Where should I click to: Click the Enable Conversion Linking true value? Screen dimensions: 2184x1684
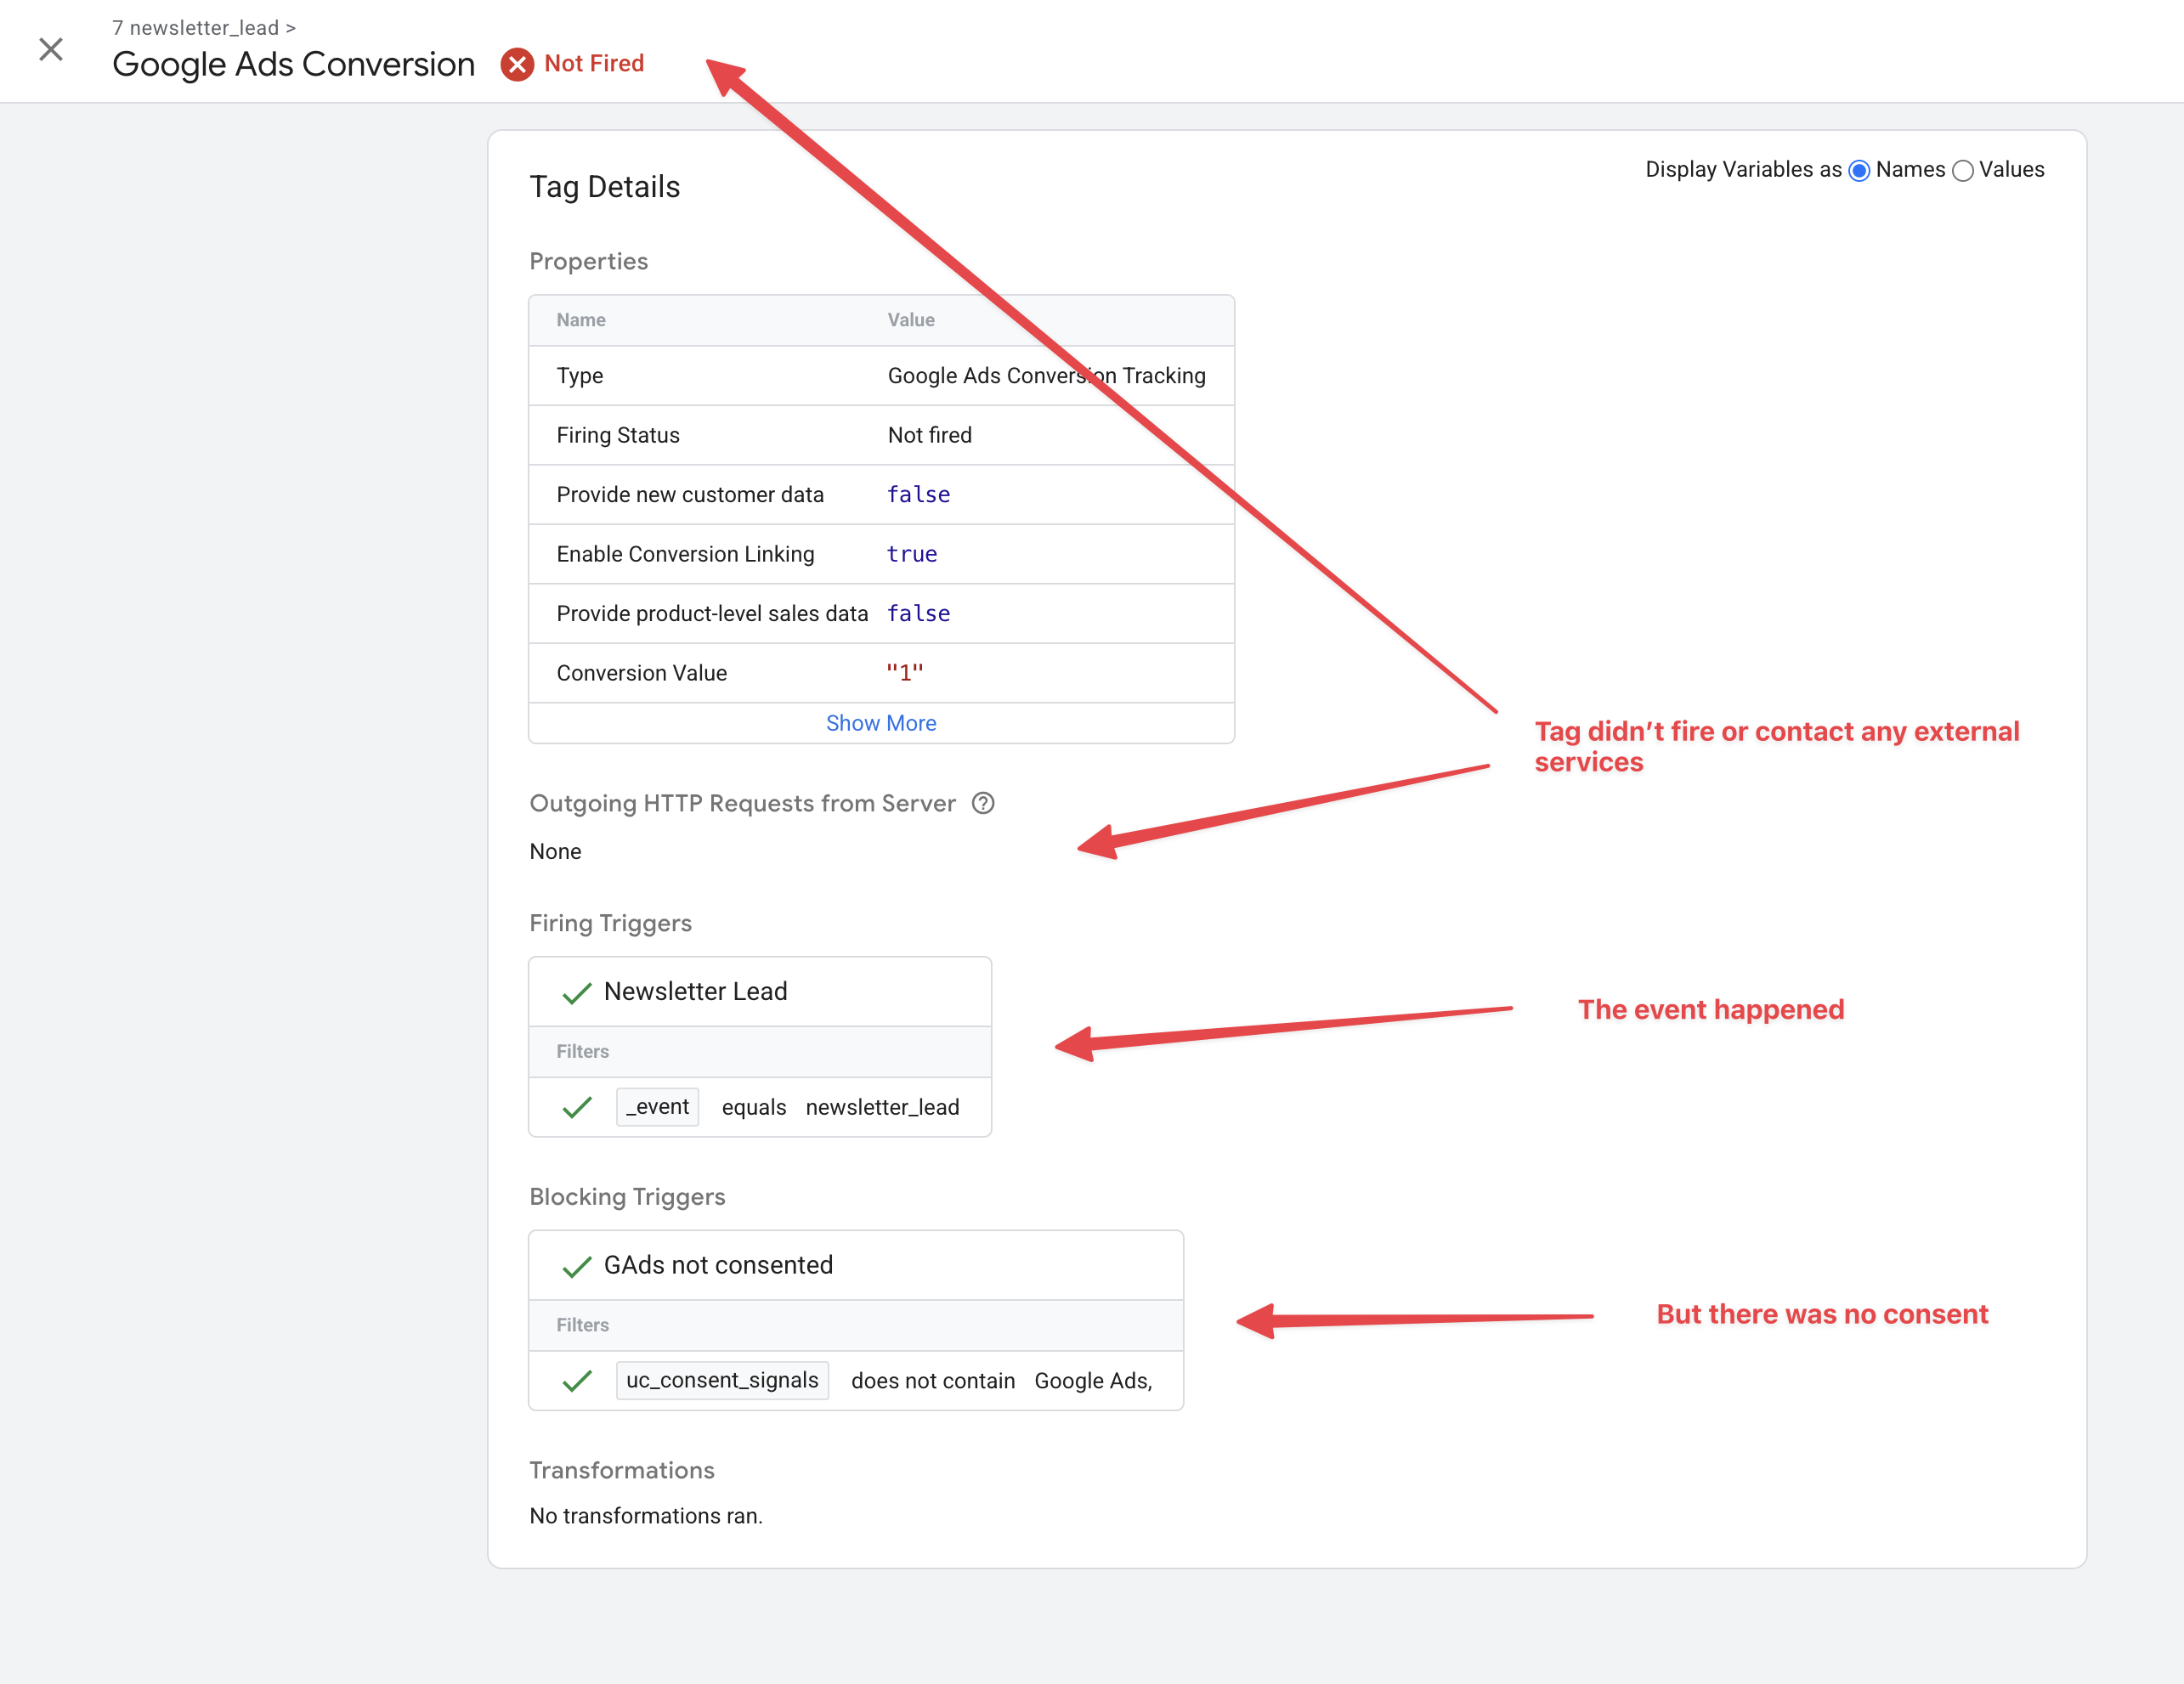(911, 554)
